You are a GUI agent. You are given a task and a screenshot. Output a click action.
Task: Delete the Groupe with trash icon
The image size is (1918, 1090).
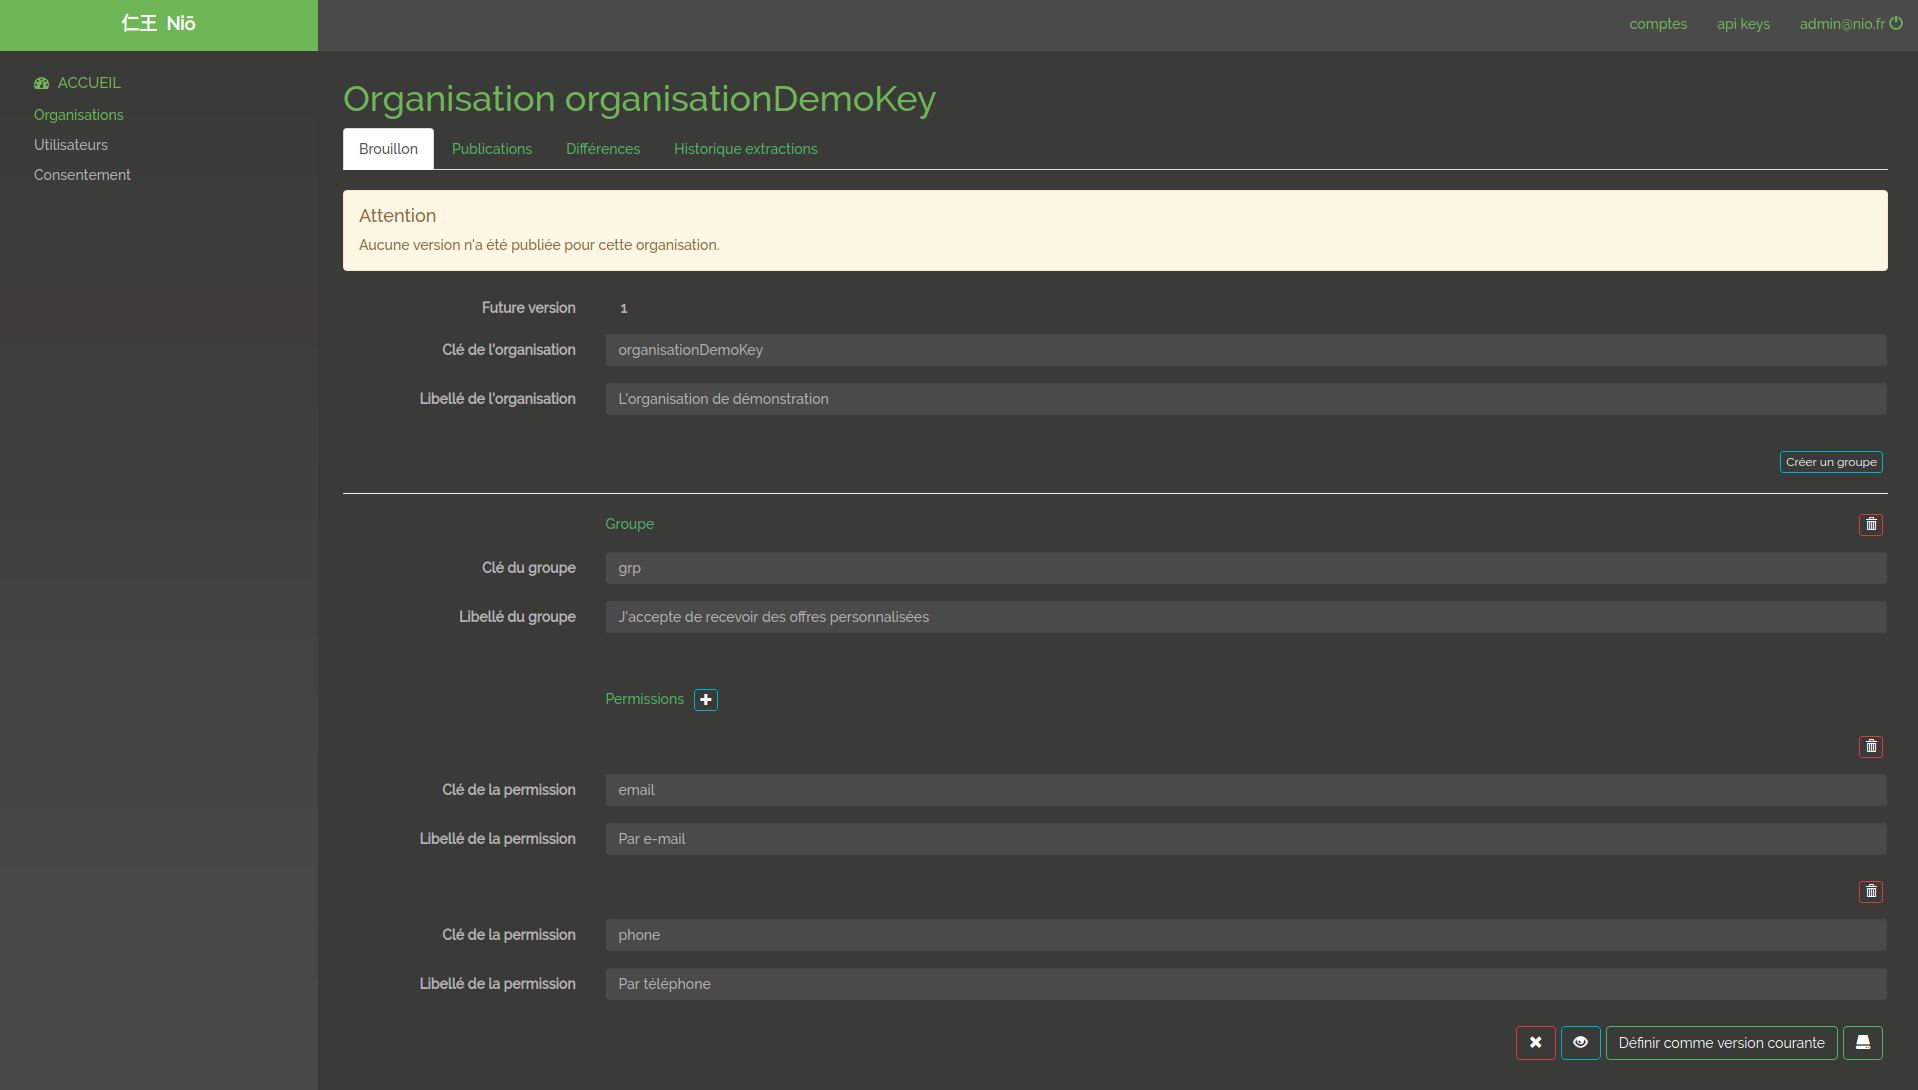[1870, 525]
